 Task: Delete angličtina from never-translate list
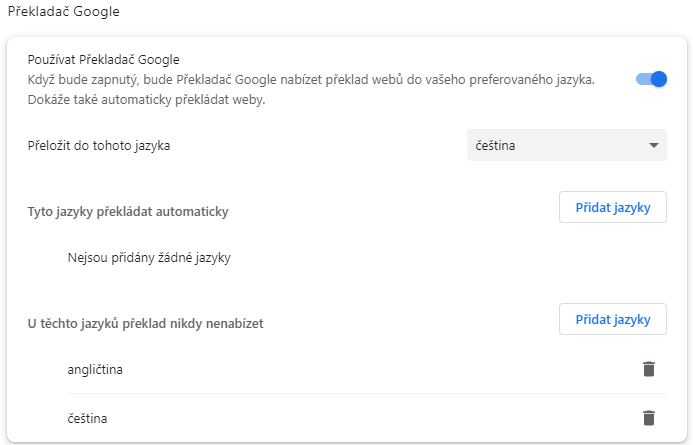tap(649, 369)
